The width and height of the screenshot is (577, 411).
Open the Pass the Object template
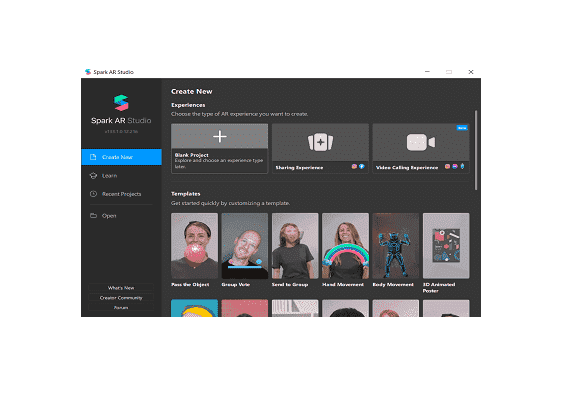tap(194, 246)
